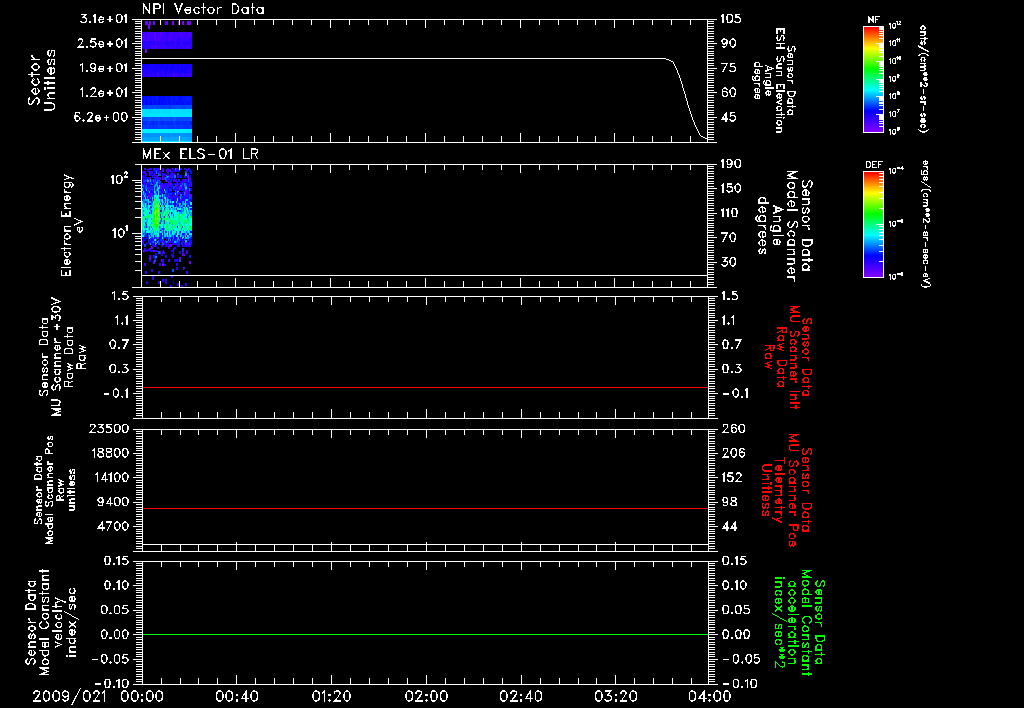
Task: Select the NPI Vector Data panel title
Action: 203,9
